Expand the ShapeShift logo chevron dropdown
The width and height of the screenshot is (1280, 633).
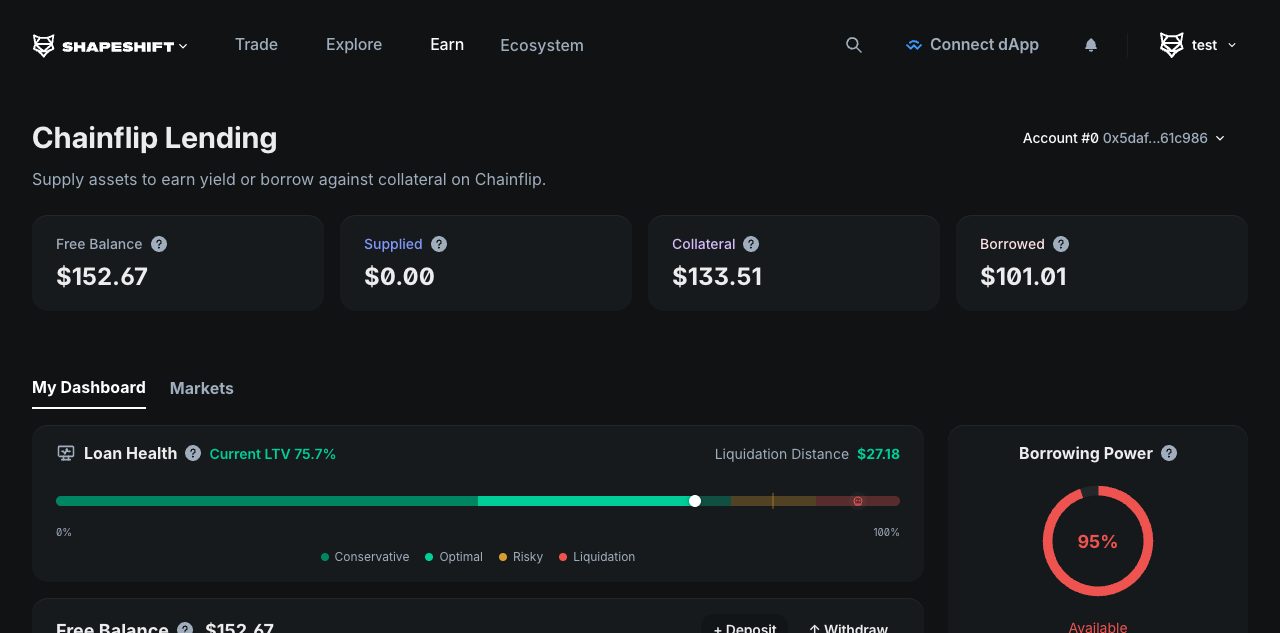click(x=183, y=45)
